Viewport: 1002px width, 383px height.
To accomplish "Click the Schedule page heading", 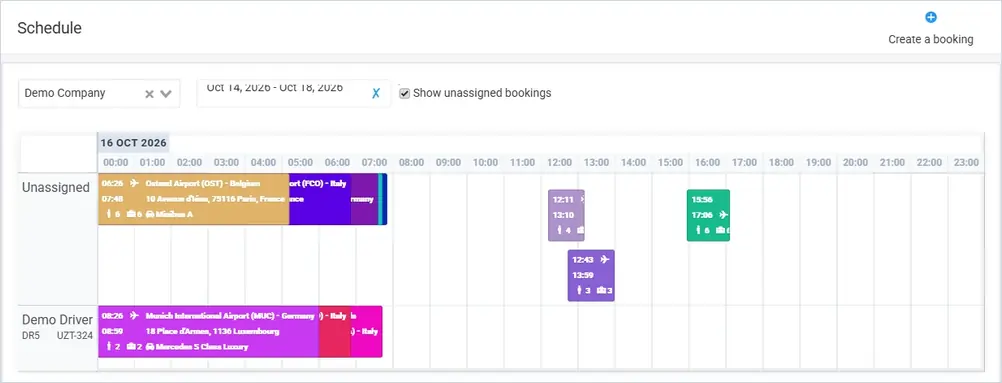I will click(x=49, y=28).
